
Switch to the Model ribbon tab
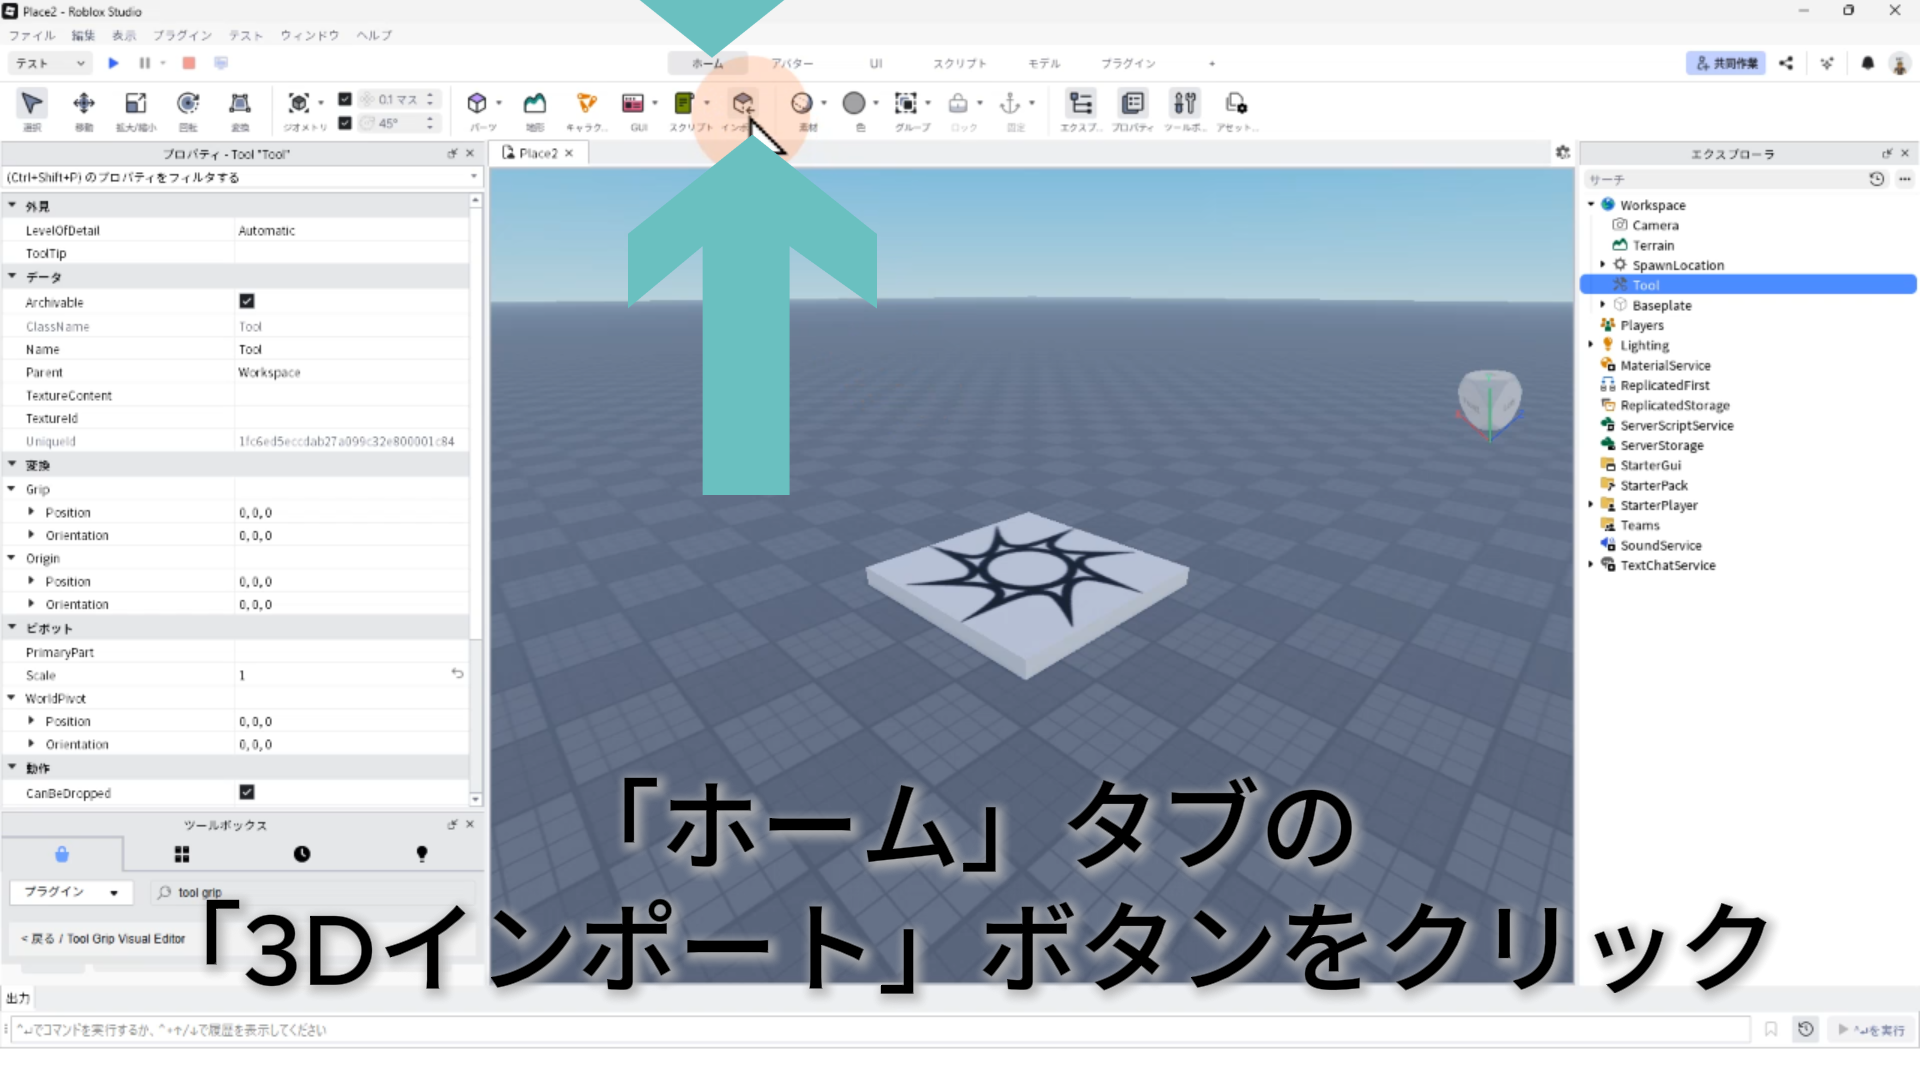1043,63
